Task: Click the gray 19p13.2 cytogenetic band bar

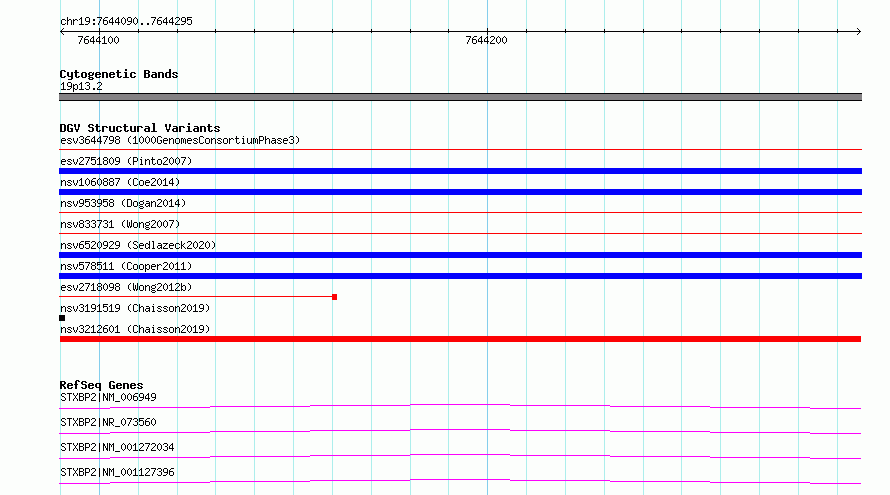Action: point(460,97)
